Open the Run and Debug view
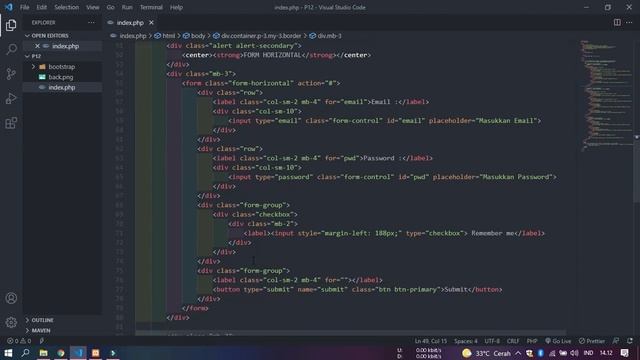This screenshot has height=360, width=640. [11, 98]
